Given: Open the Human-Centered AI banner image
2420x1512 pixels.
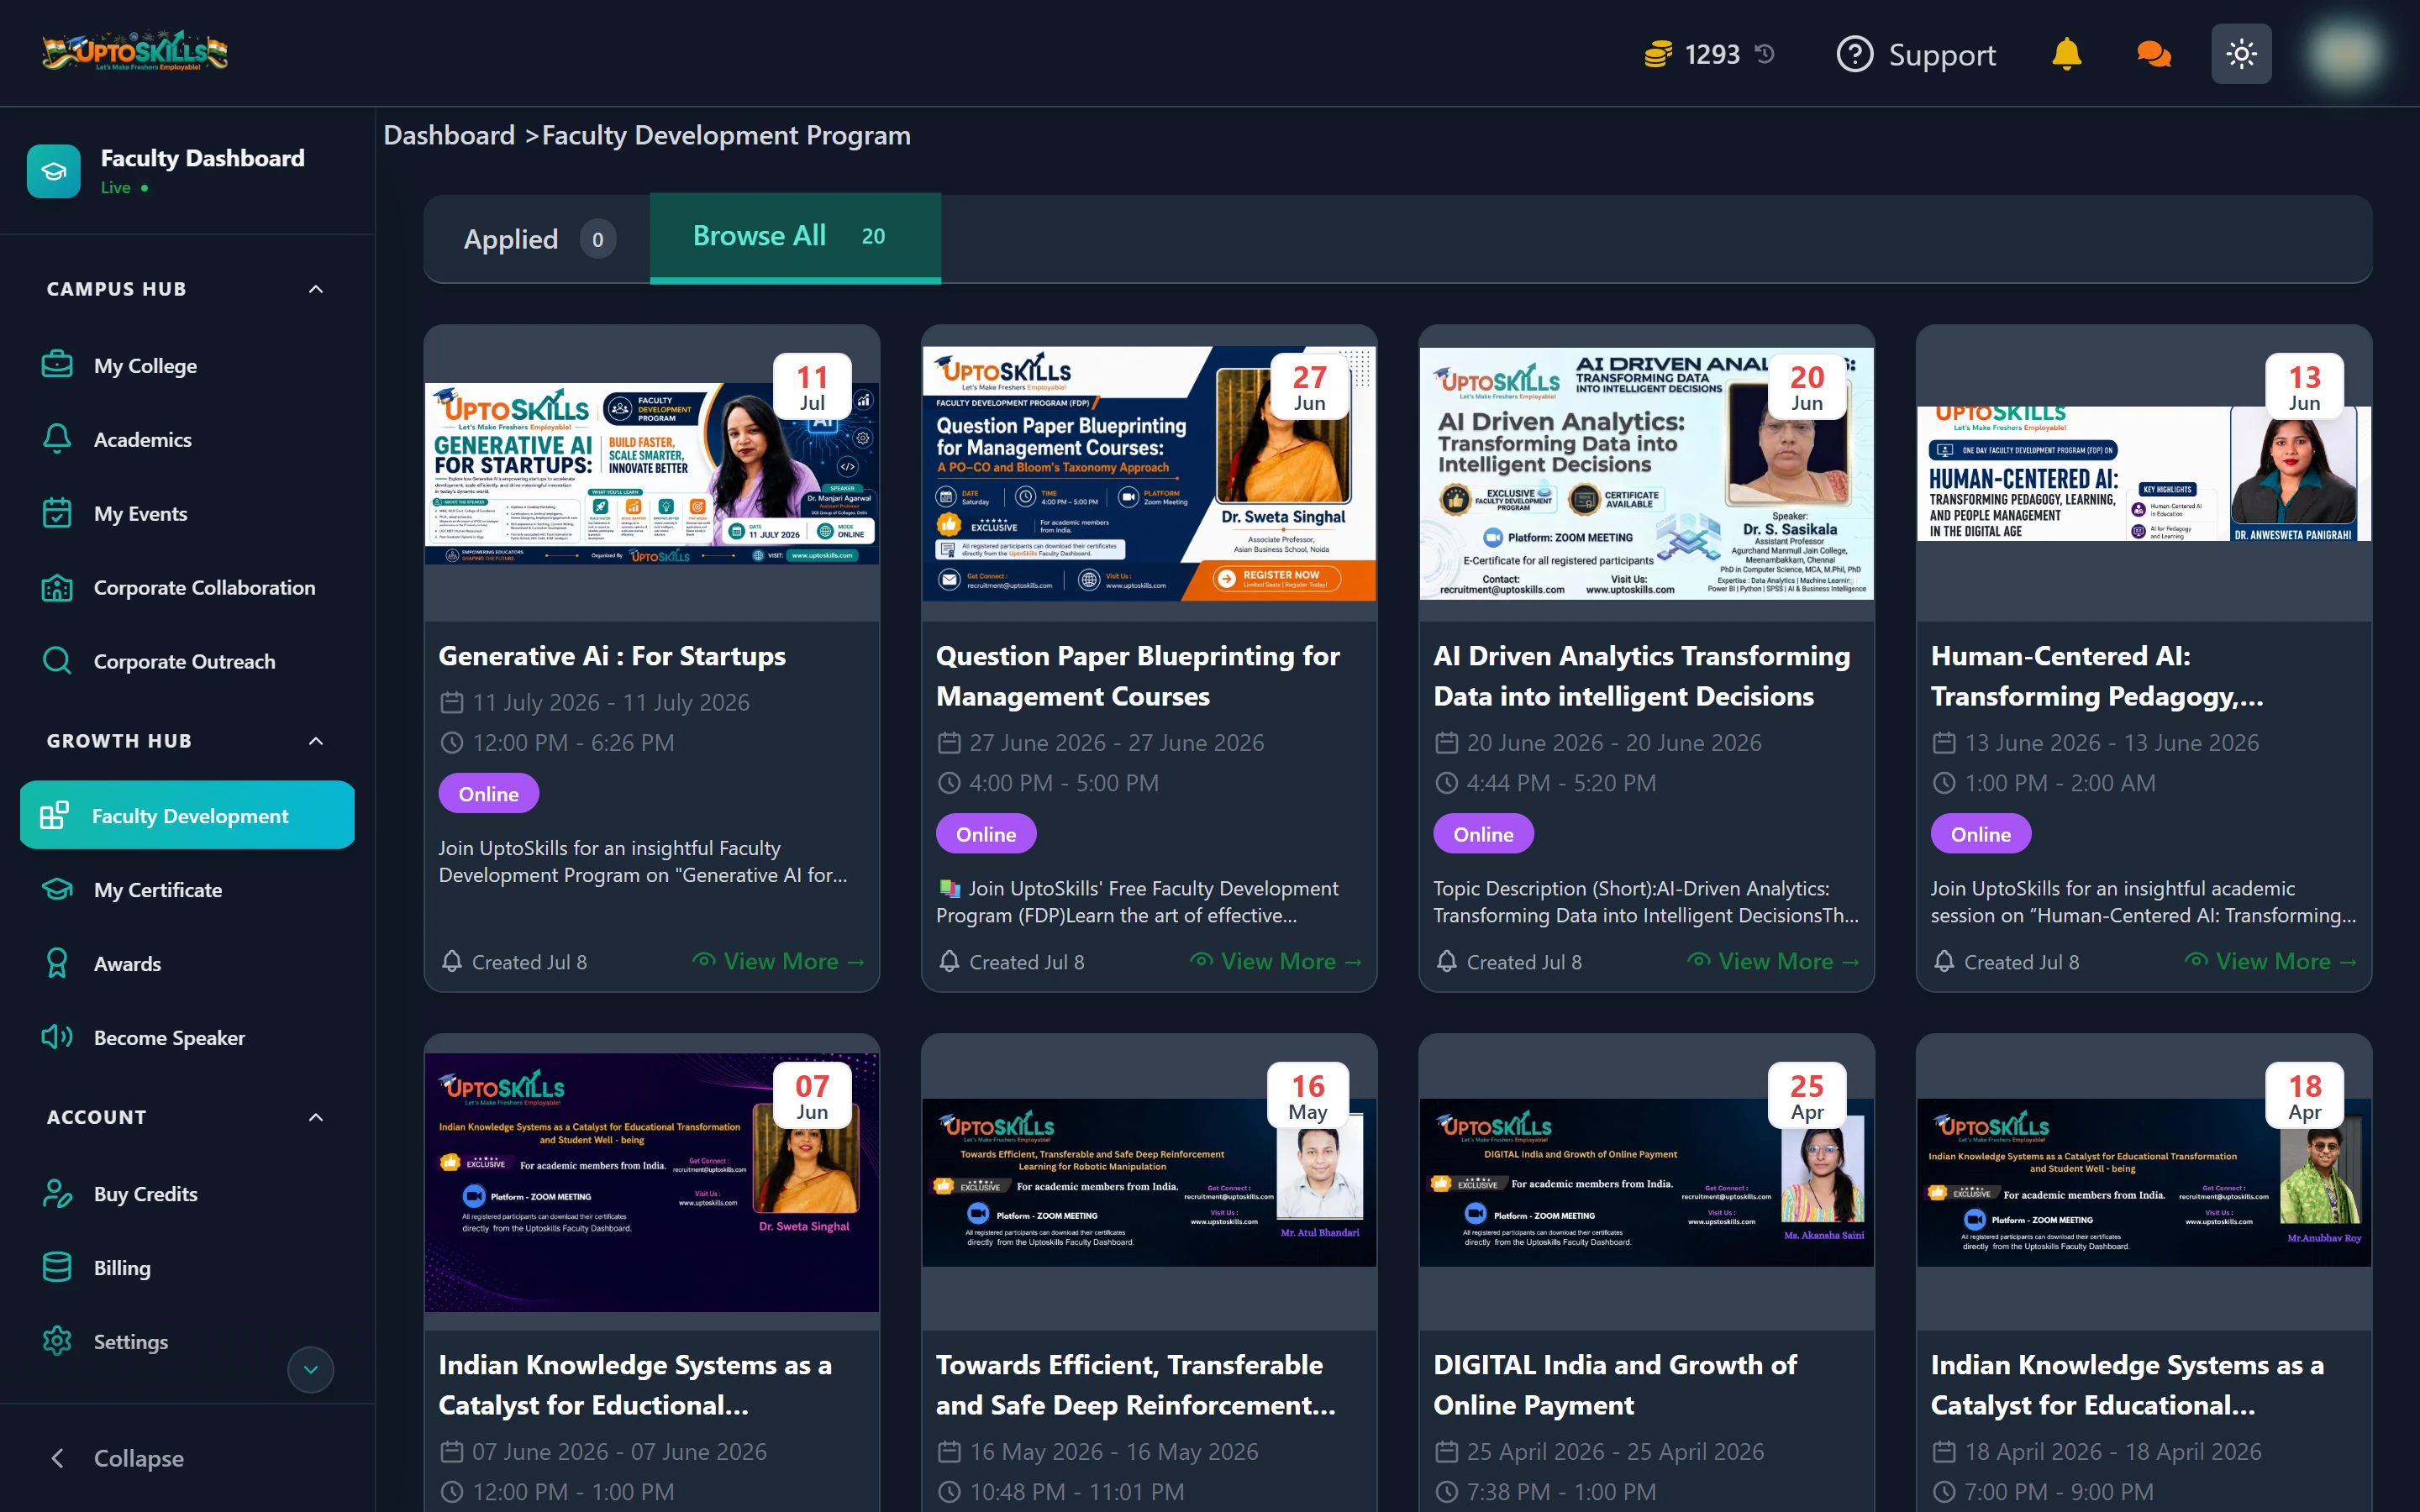Looking at the screenshot, I should (2144, 474).
